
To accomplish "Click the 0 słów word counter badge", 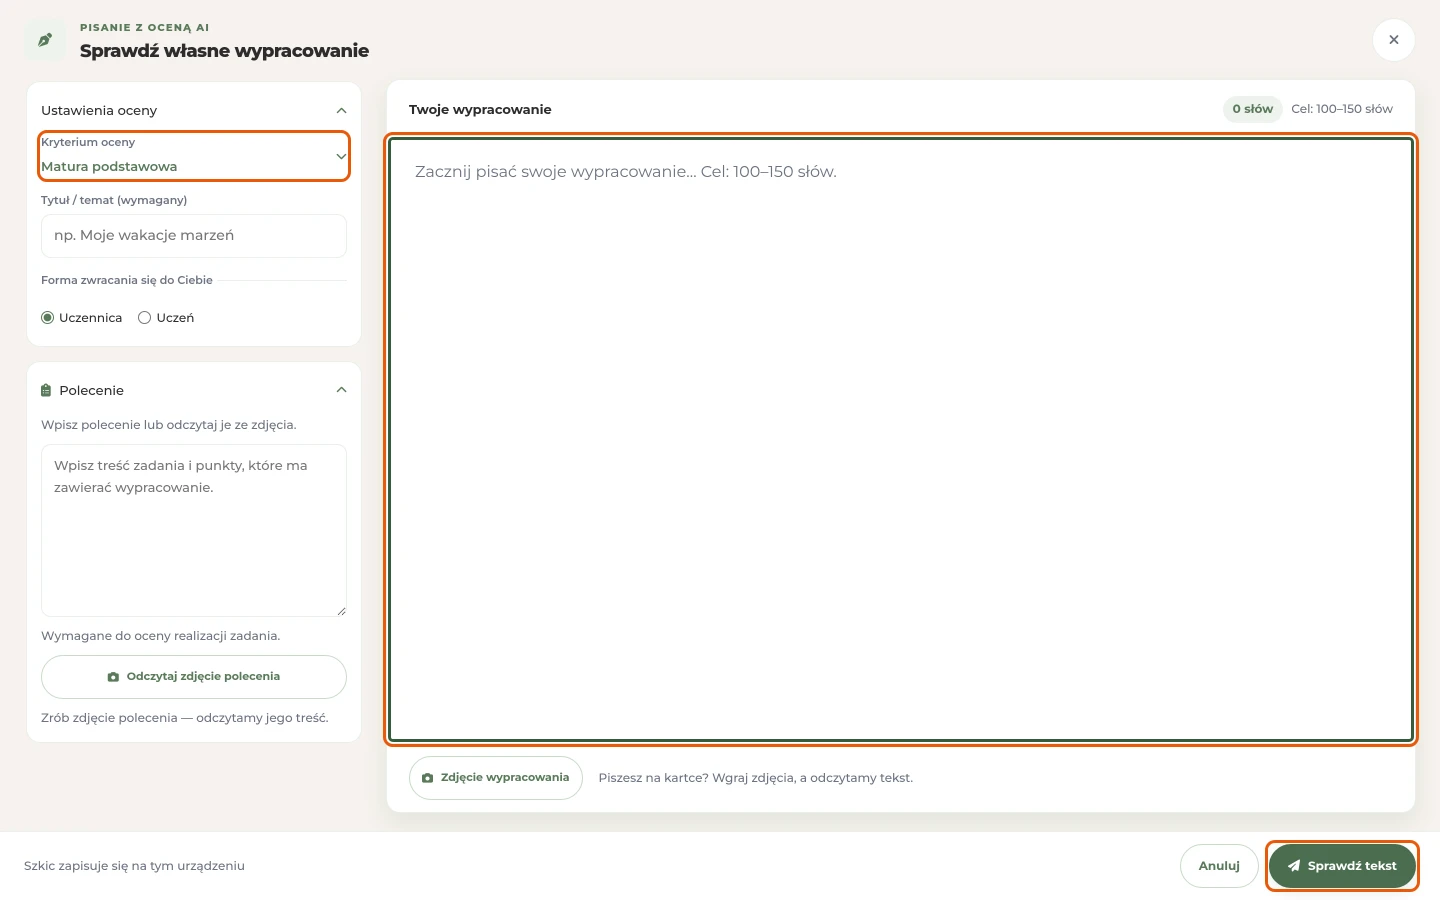I will (1253, 109).
